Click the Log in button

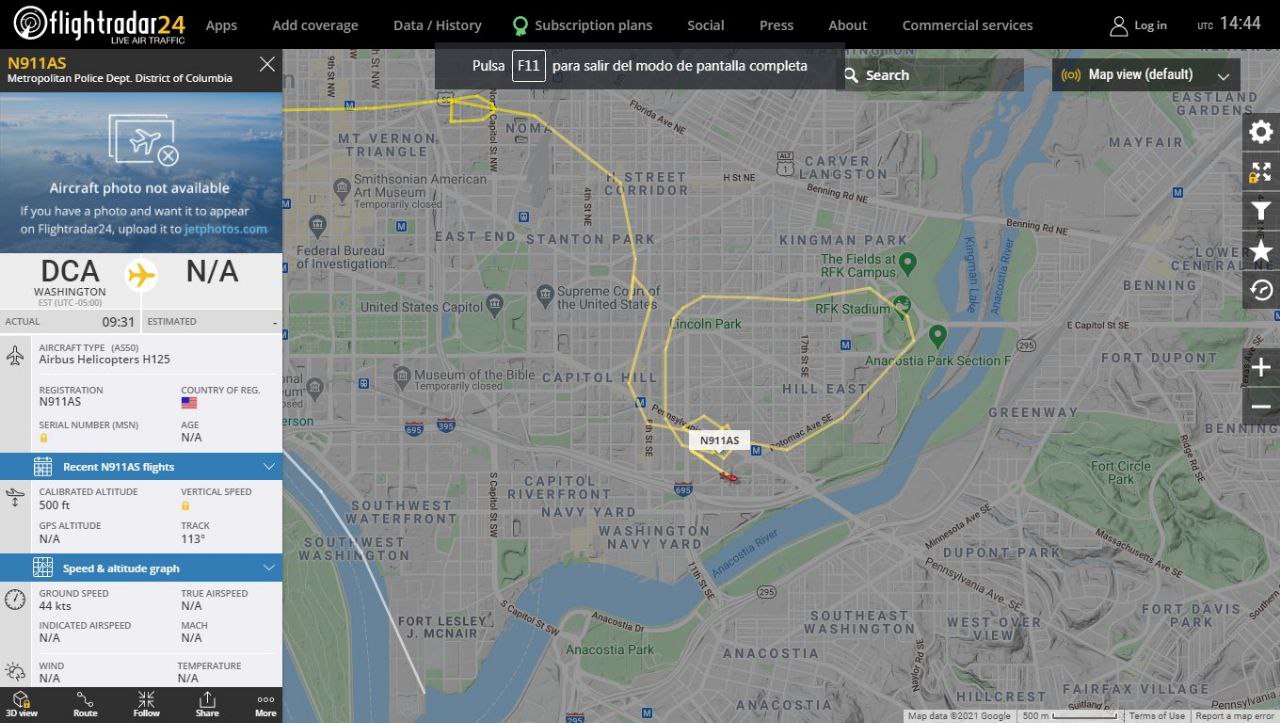tap(1138, 25)
